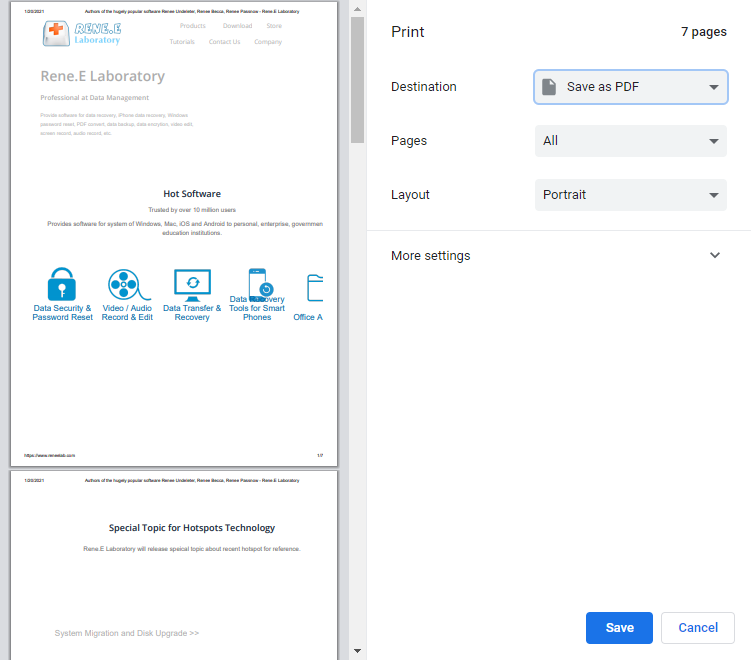Click the Tutorials menu item in the preview
Viewport: 751px width, 660px height.
(182, 42)
